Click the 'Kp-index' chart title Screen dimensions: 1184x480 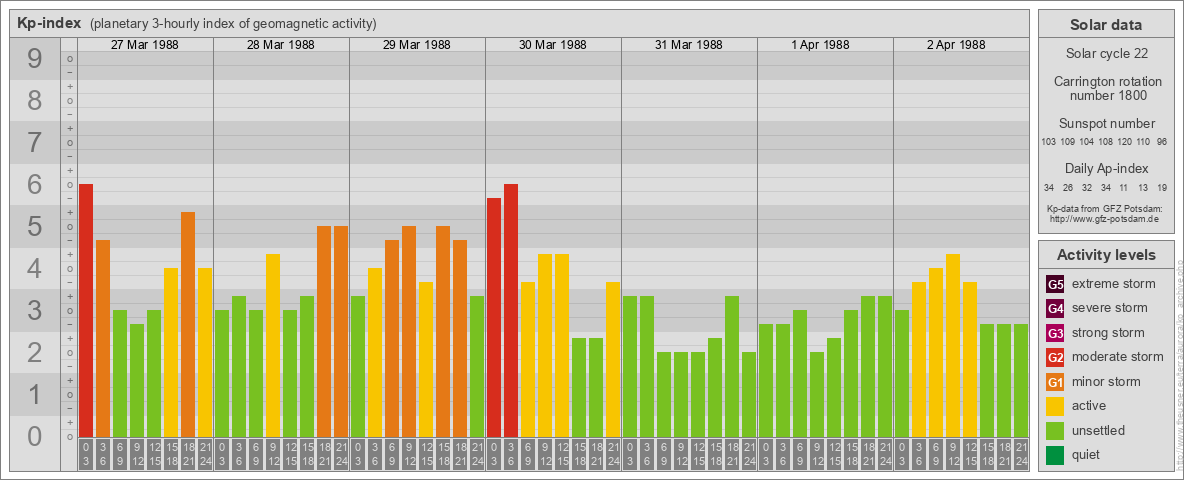[x=49, y=23]
